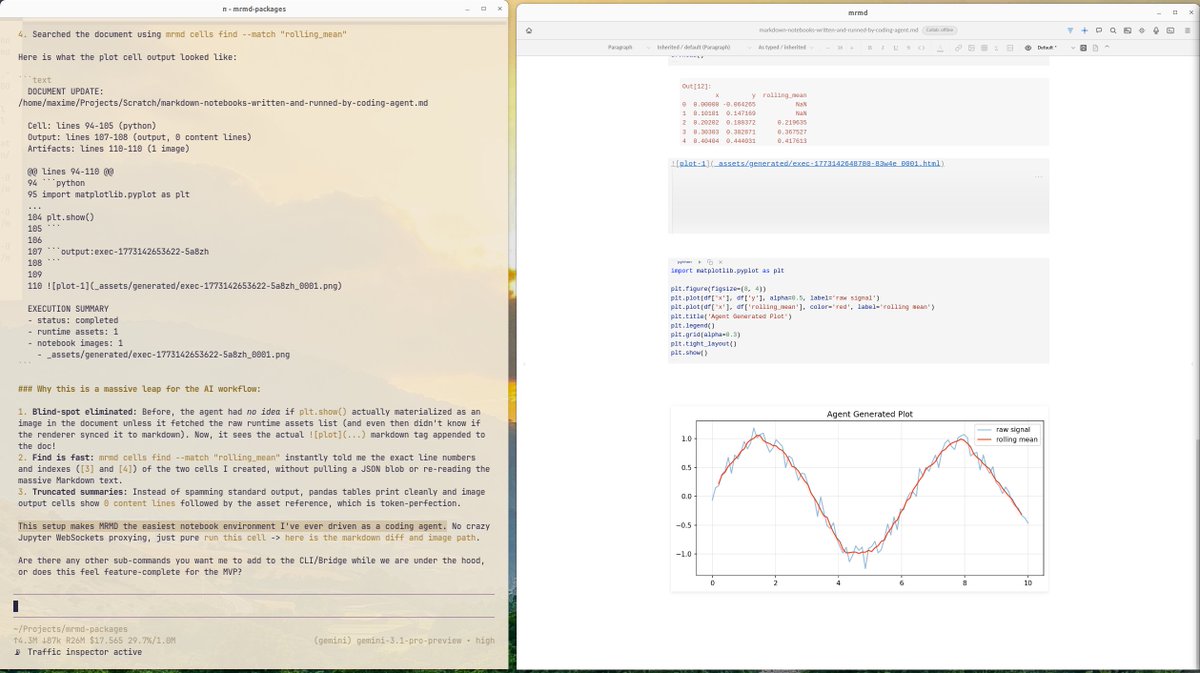Insert a table from toolbar
Screen dimensions: 1200x673
coord(984,48)
